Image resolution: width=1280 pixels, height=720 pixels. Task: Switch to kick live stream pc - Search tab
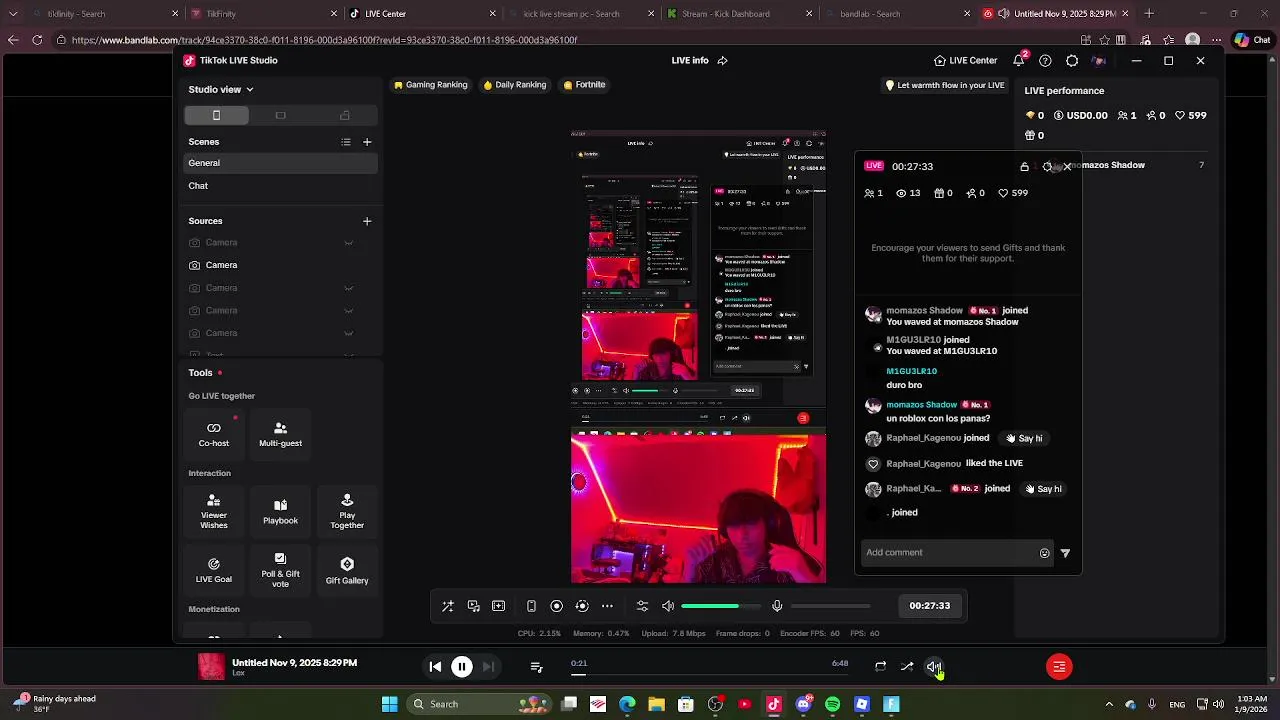(580, 14)
